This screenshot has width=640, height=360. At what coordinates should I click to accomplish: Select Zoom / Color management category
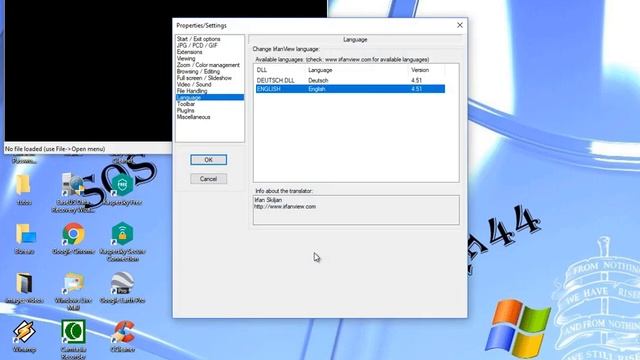tap(208, 65)
